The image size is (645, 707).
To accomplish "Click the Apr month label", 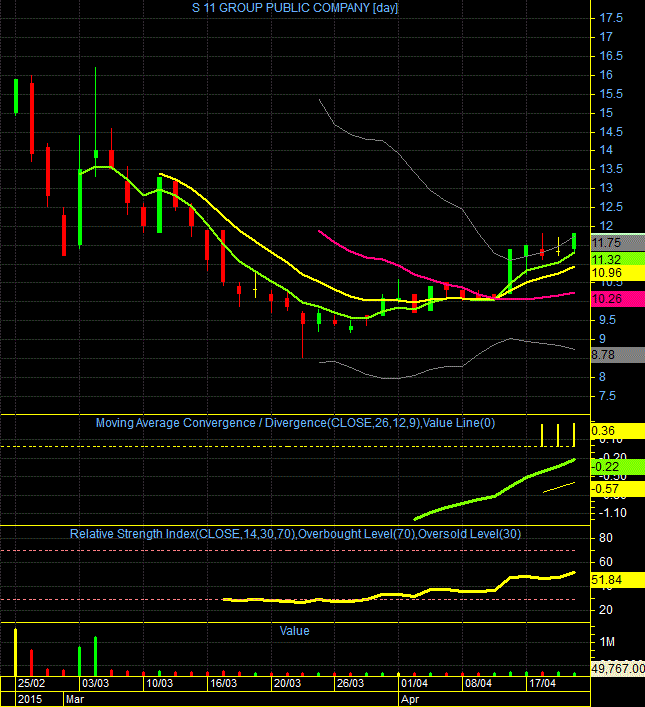I will [410, 699].
